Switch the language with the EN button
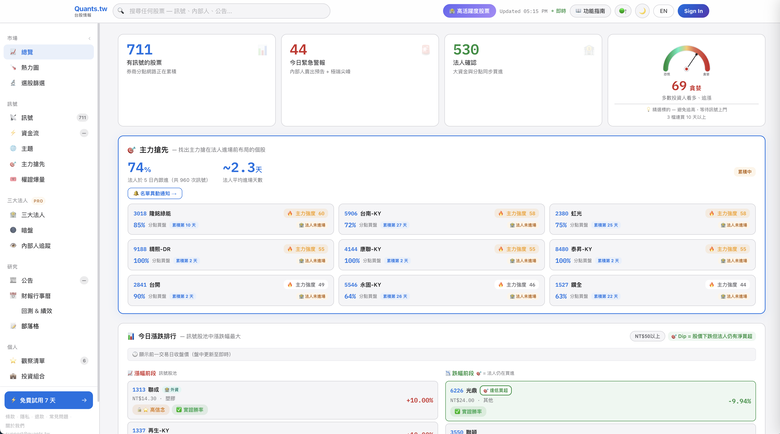The image size is (780, 434). [x=663, y=11]
